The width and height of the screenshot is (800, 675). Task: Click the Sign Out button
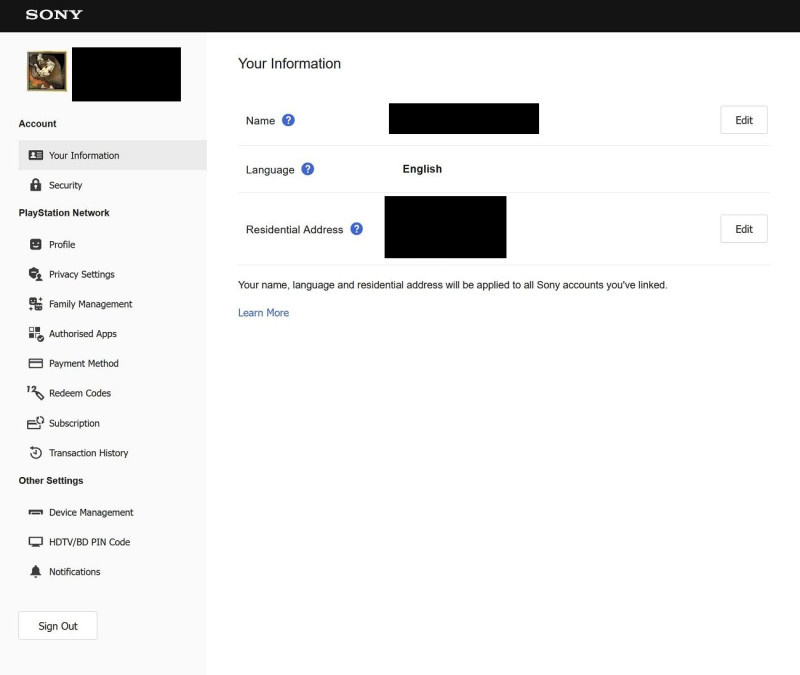58,626
